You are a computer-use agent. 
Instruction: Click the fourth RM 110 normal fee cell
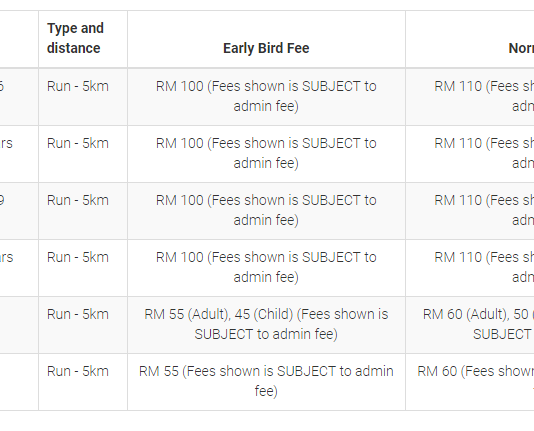click(470, 268)
